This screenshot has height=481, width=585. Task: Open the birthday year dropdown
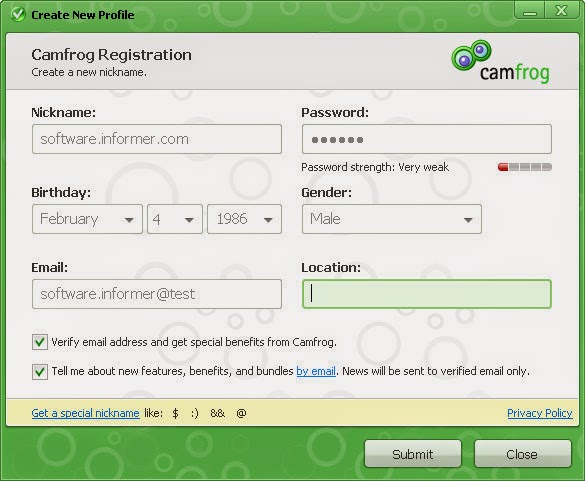(244, 219)
